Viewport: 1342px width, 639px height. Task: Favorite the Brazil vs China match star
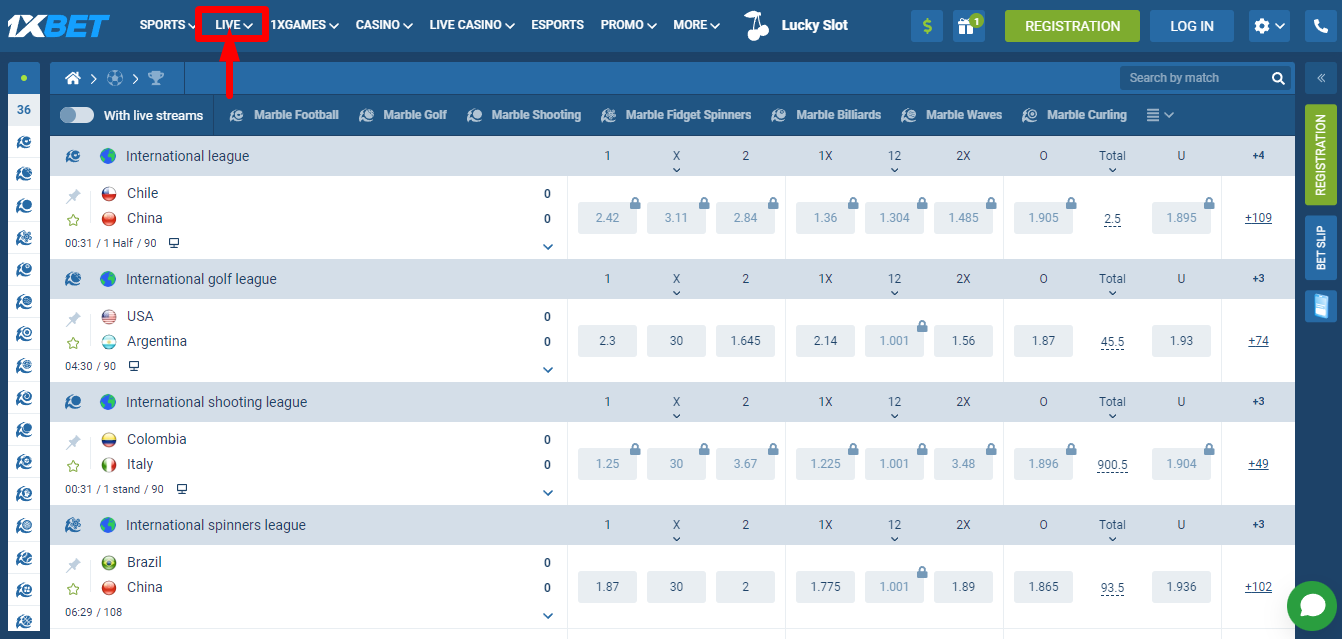(x=73, y=589)
